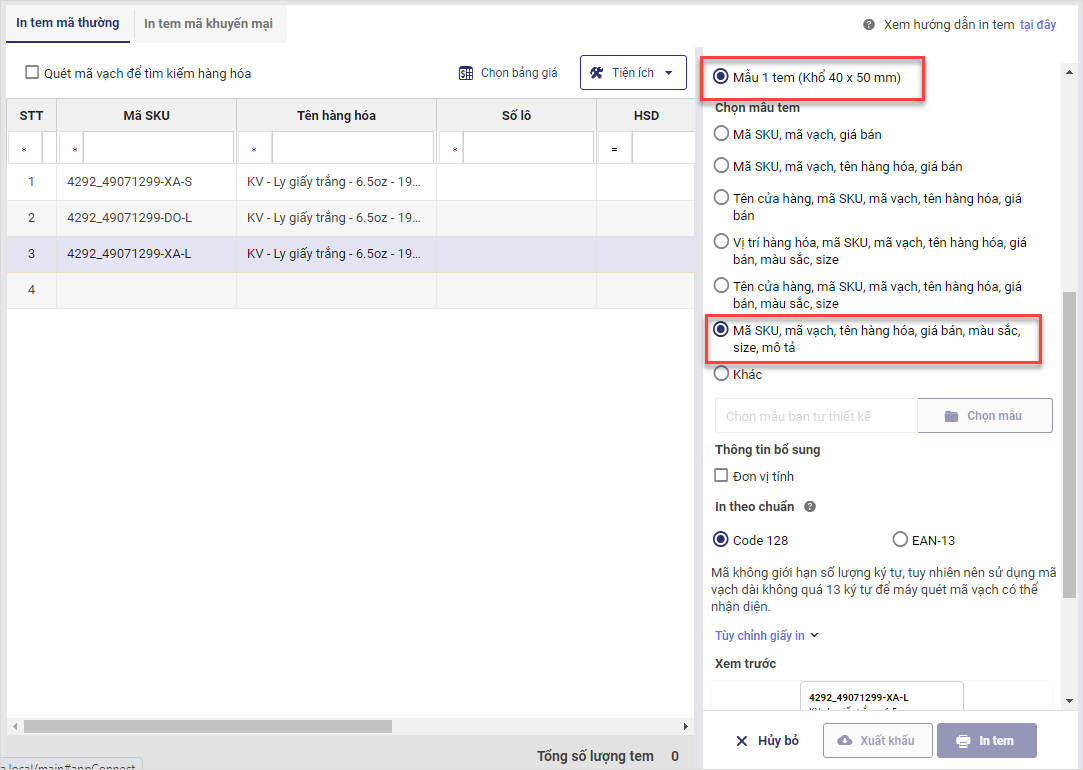Click Chọn bảng giá
The image size is (1083, 770).
click(x=508, y=73)
